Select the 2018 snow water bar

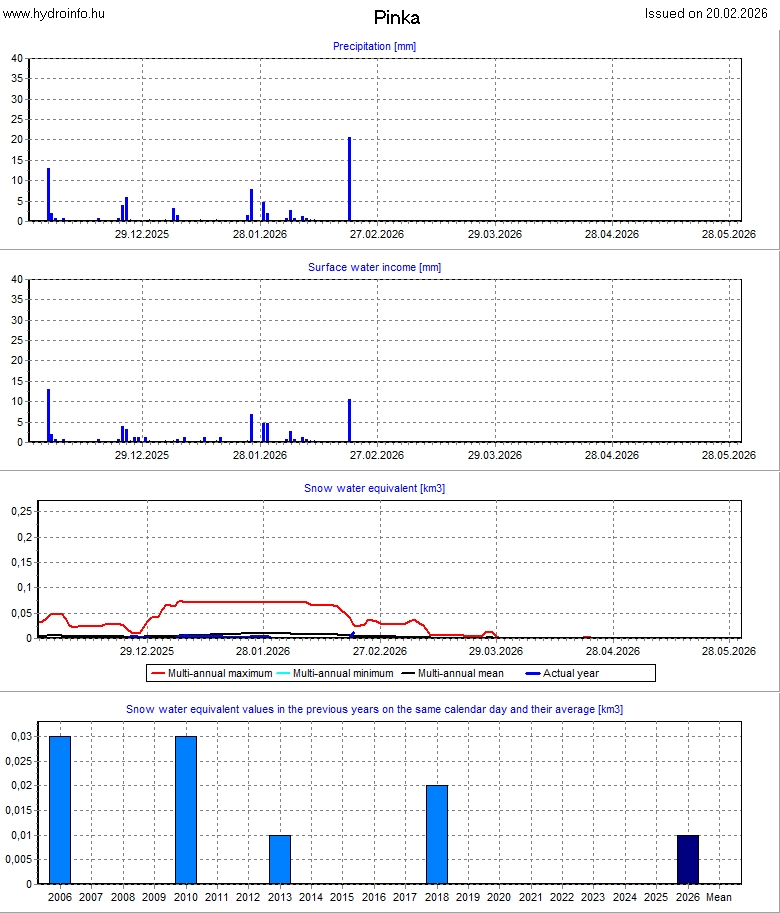point(437,834)
